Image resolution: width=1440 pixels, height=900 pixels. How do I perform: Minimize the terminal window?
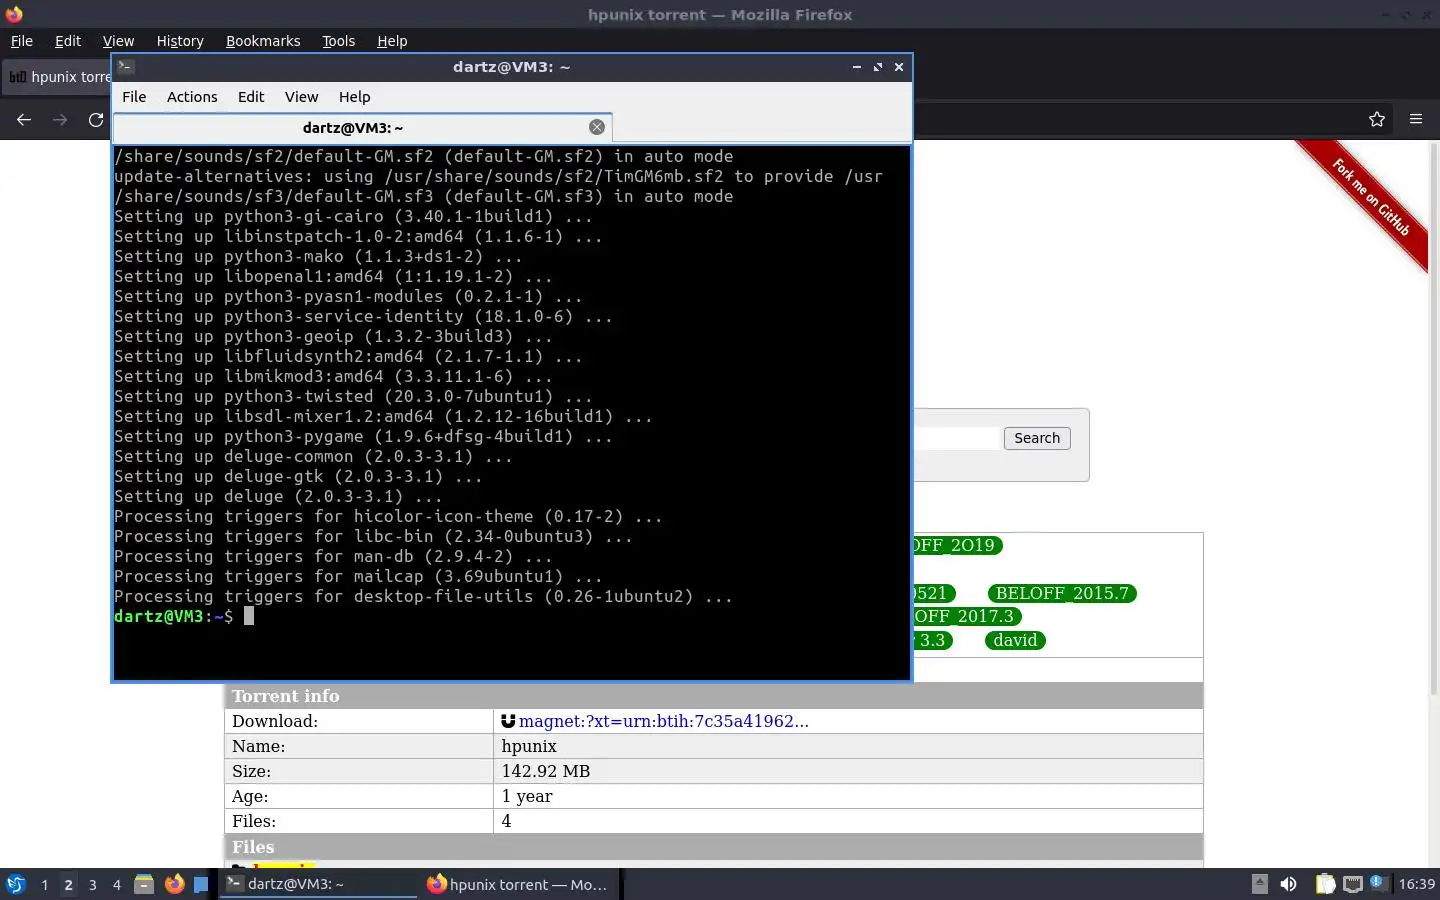856,67
